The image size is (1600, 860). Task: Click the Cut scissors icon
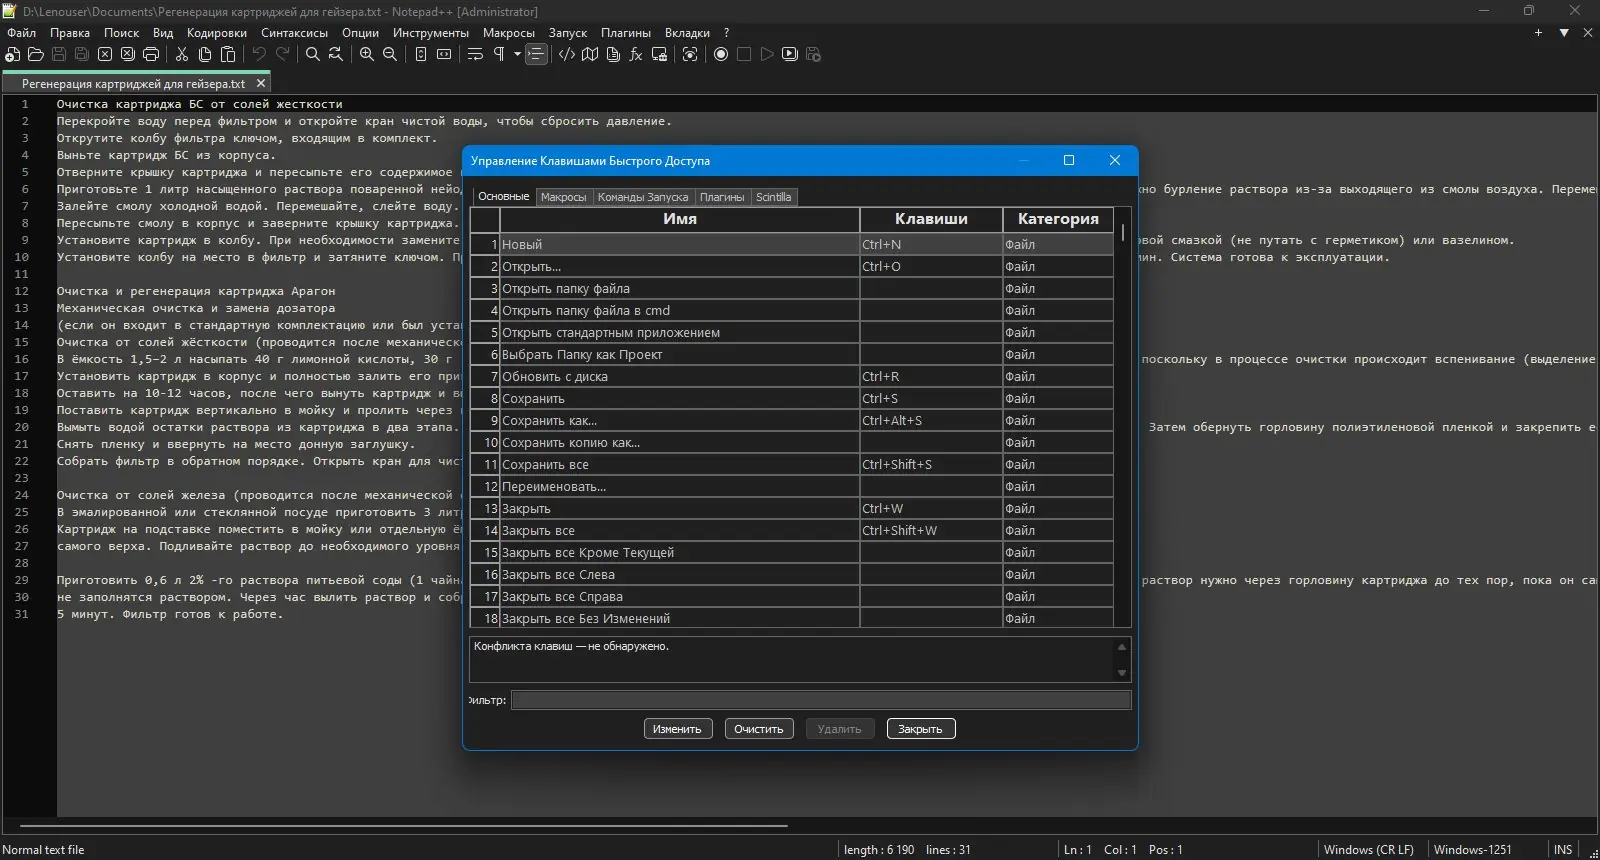tap(182, 54)
